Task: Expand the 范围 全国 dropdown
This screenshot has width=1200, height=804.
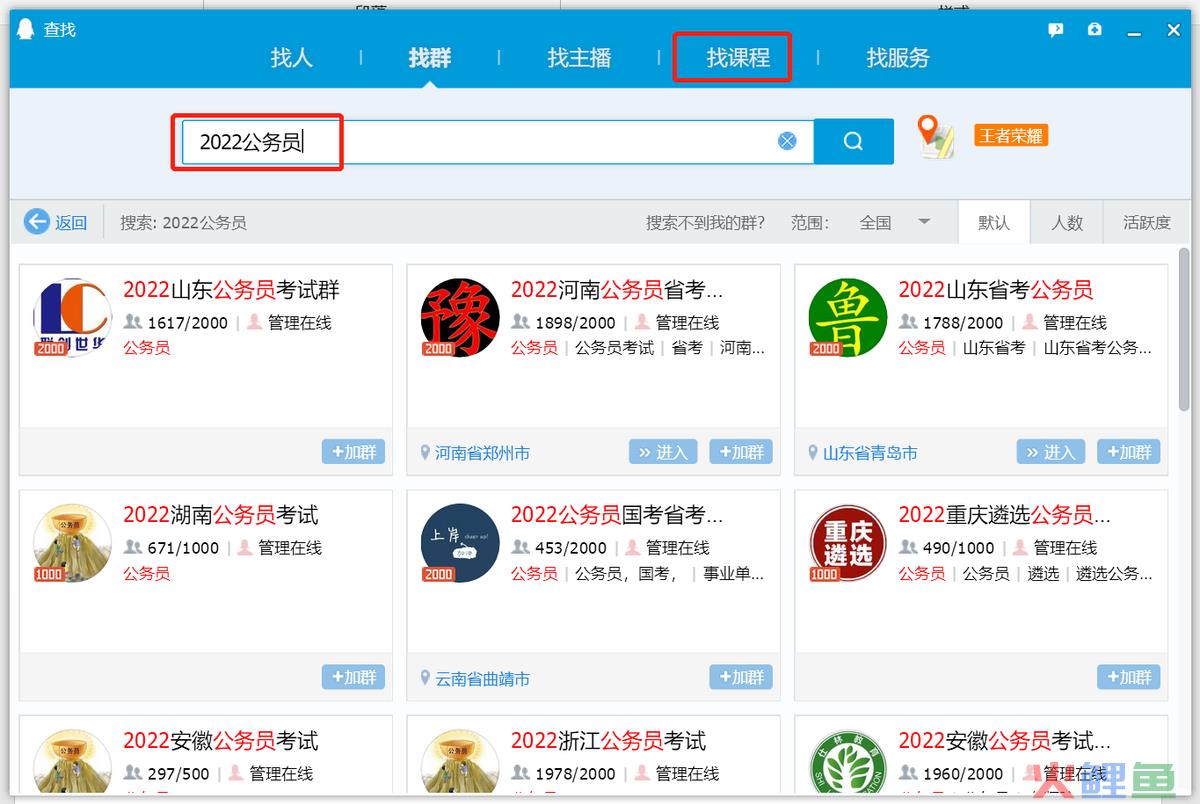Action: coord(895,223)
